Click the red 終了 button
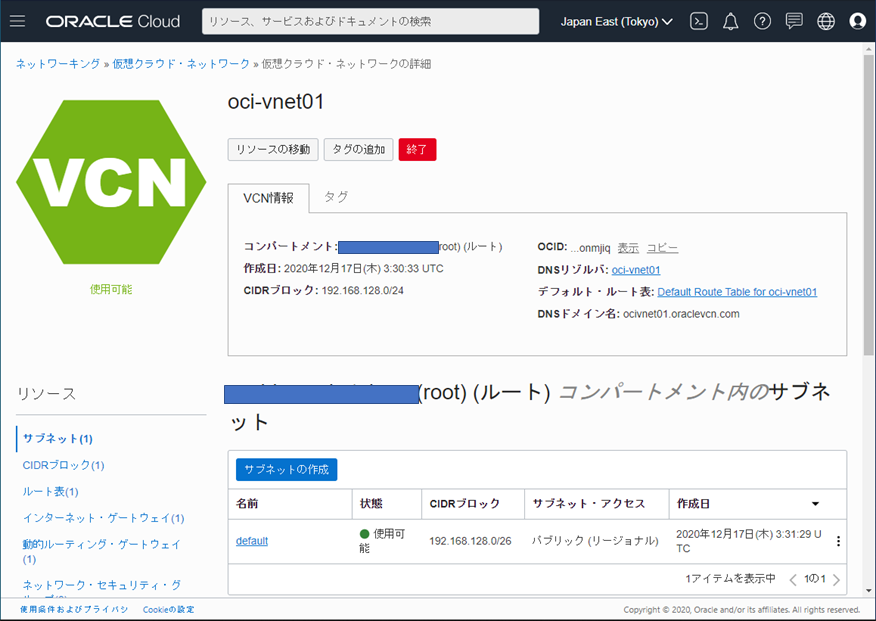The width and height of the screenshot is (876, 621). pyautogui.click(x=417, y=150)
